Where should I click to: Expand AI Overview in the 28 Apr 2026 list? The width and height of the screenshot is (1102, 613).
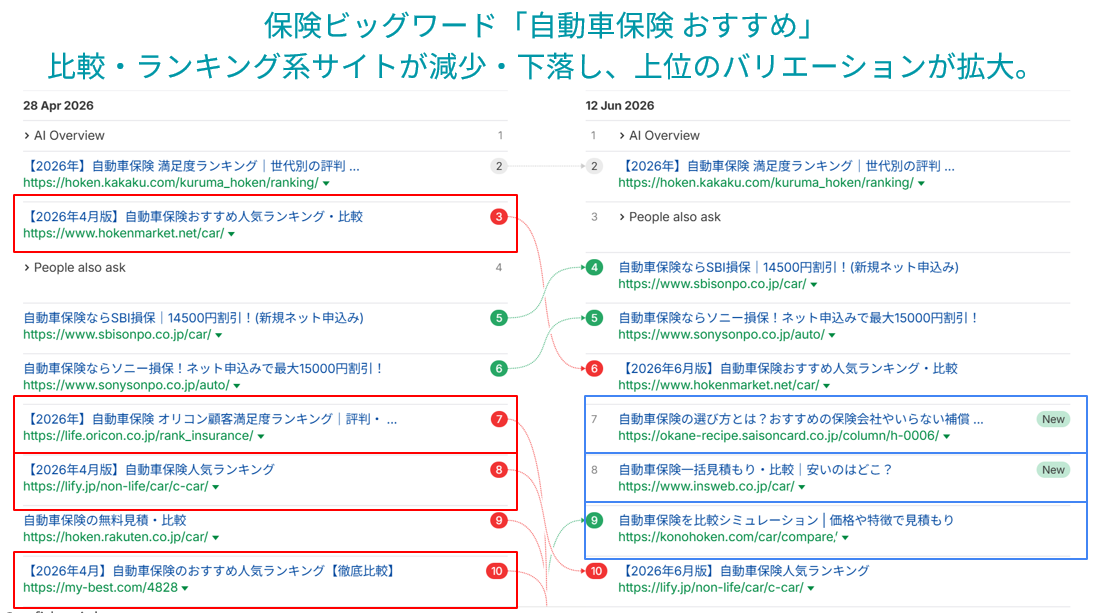pyautogui.click(x=27, y=136)
